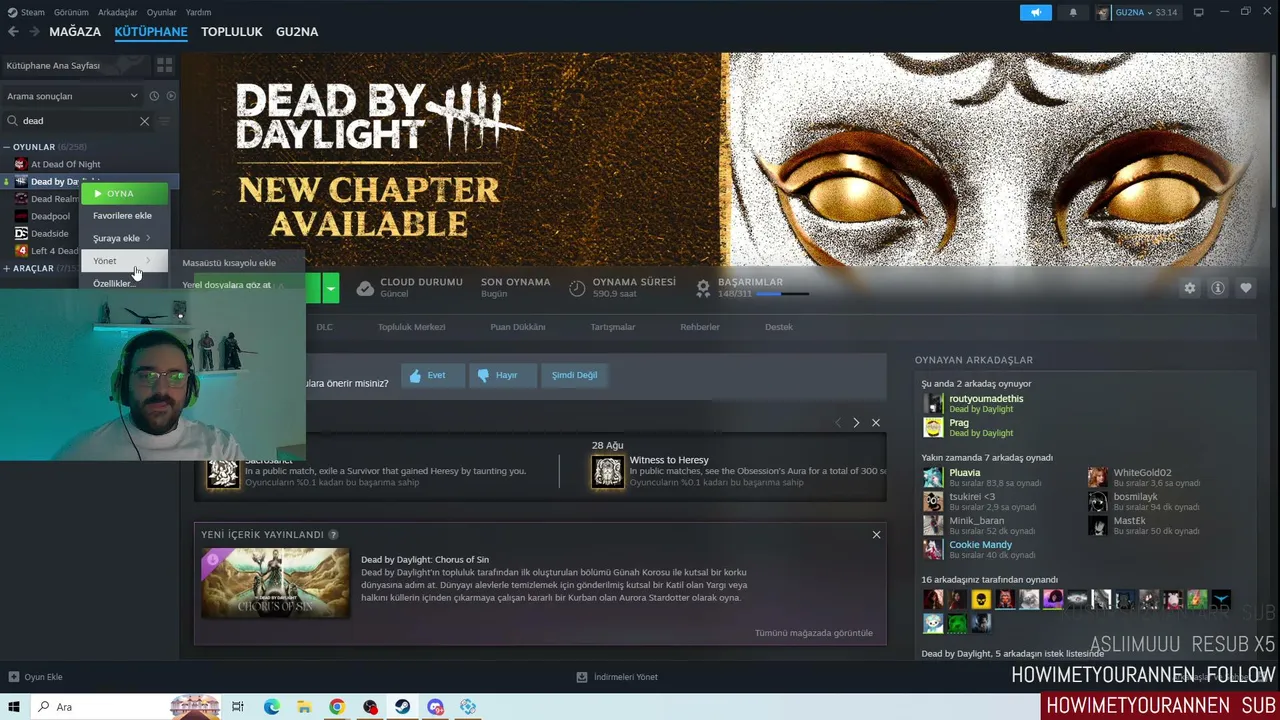The width and height of the screenshot is (1280, 720).
Task: Open Discord from the taskbar
Action: tap(436, 707)
